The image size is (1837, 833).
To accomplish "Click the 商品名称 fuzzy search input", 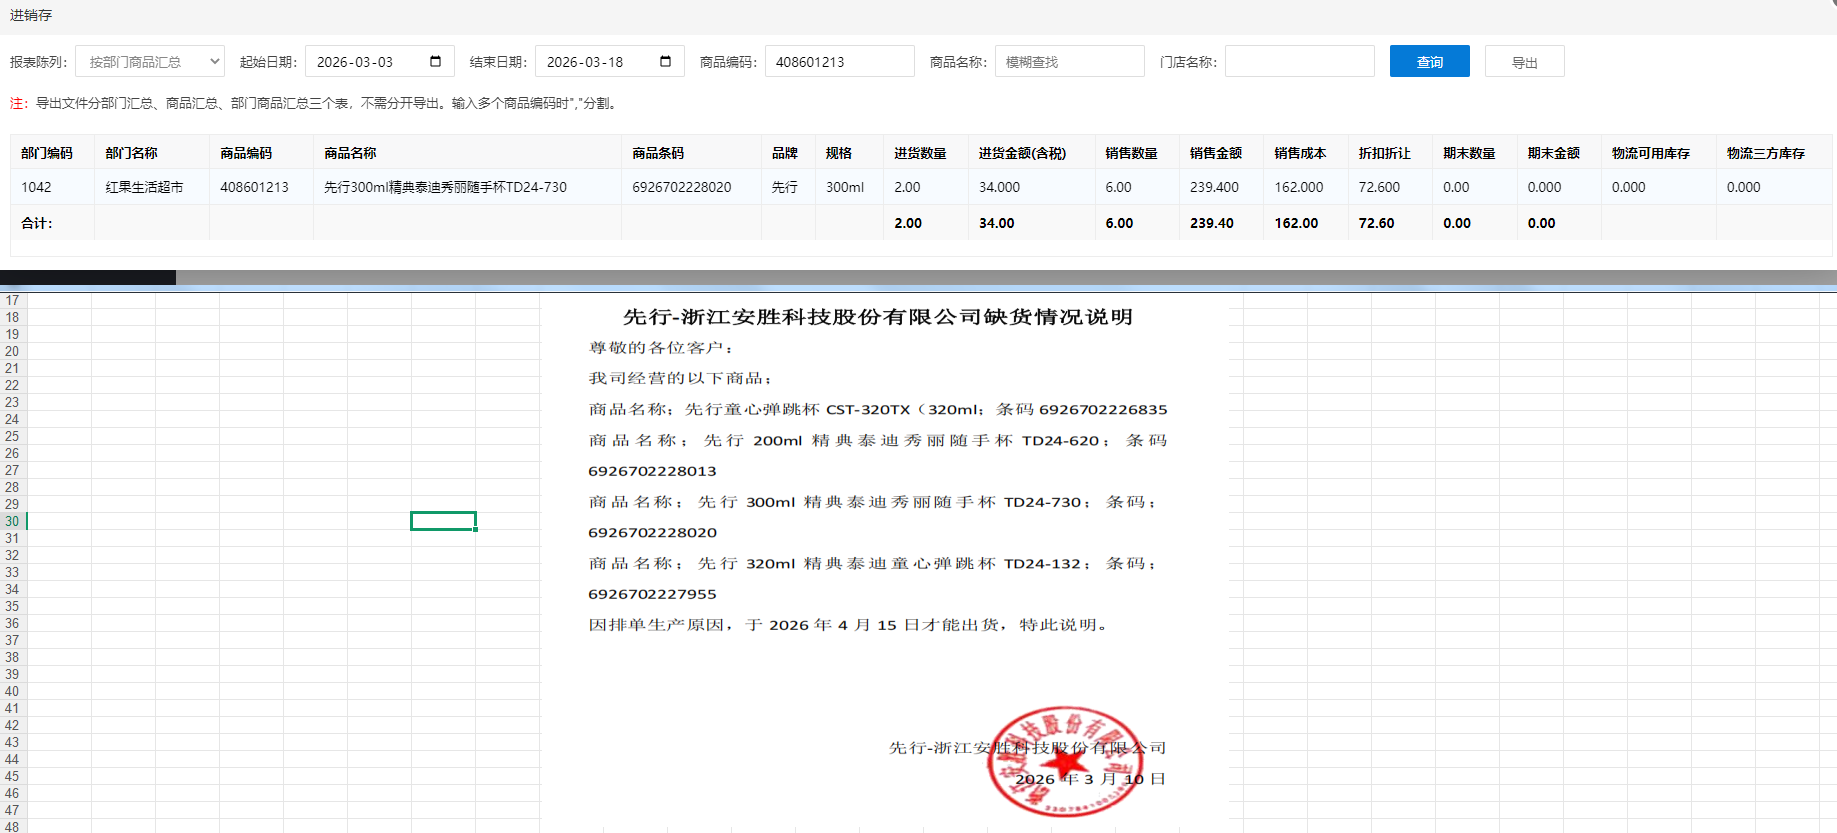I will click(x=1068, y=61).
